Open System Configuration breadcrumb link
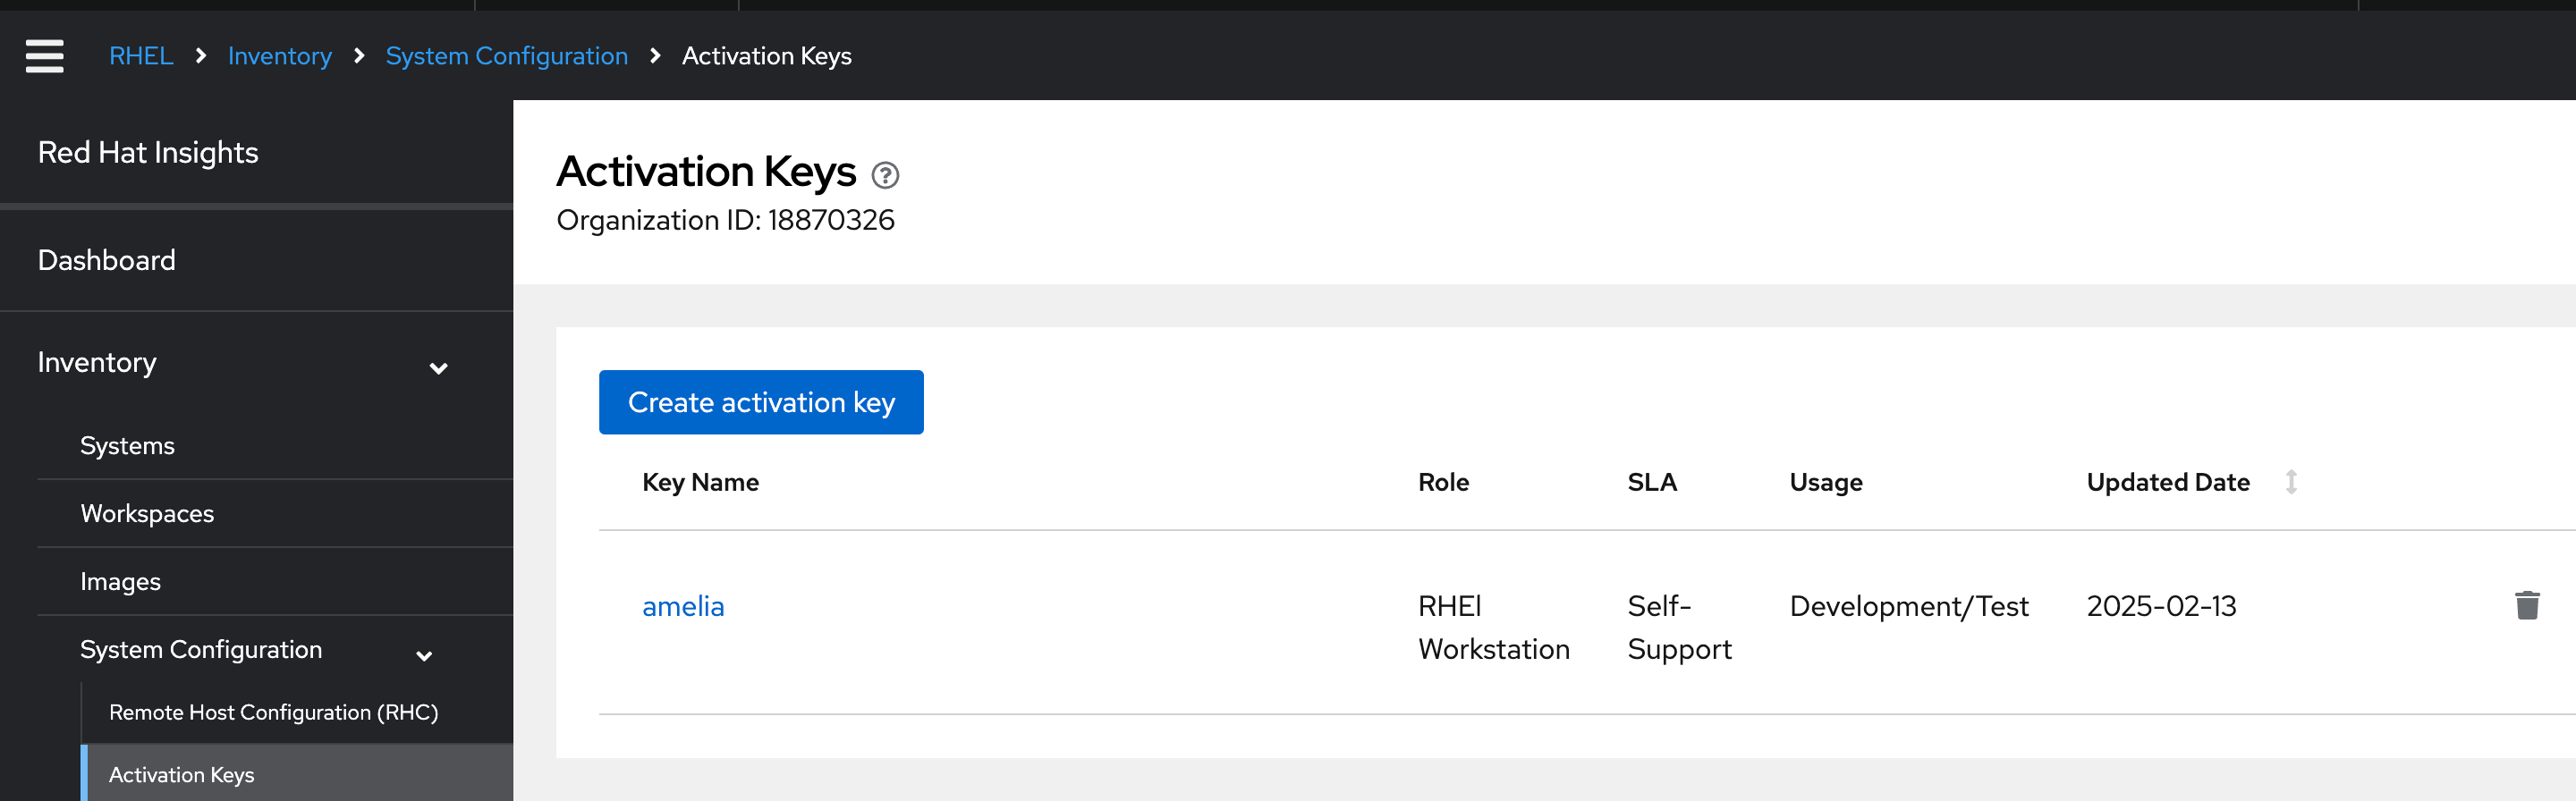The width and height of the screenshot is (2576, 801). coord(507,56)
